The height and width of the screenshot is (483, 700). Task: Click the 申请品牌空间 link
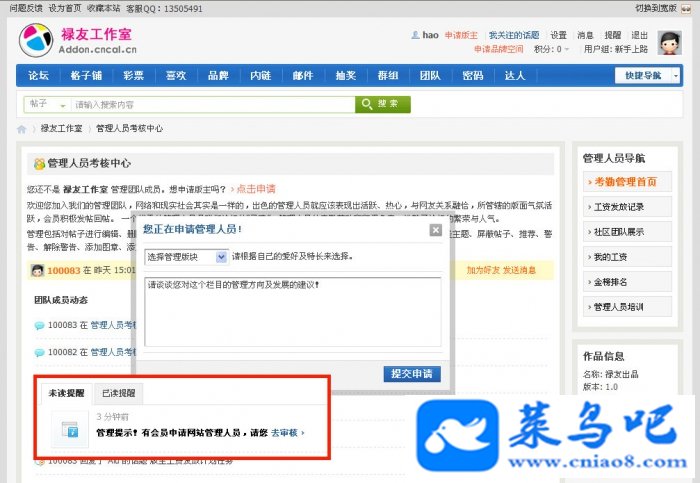tap(499, 49)
